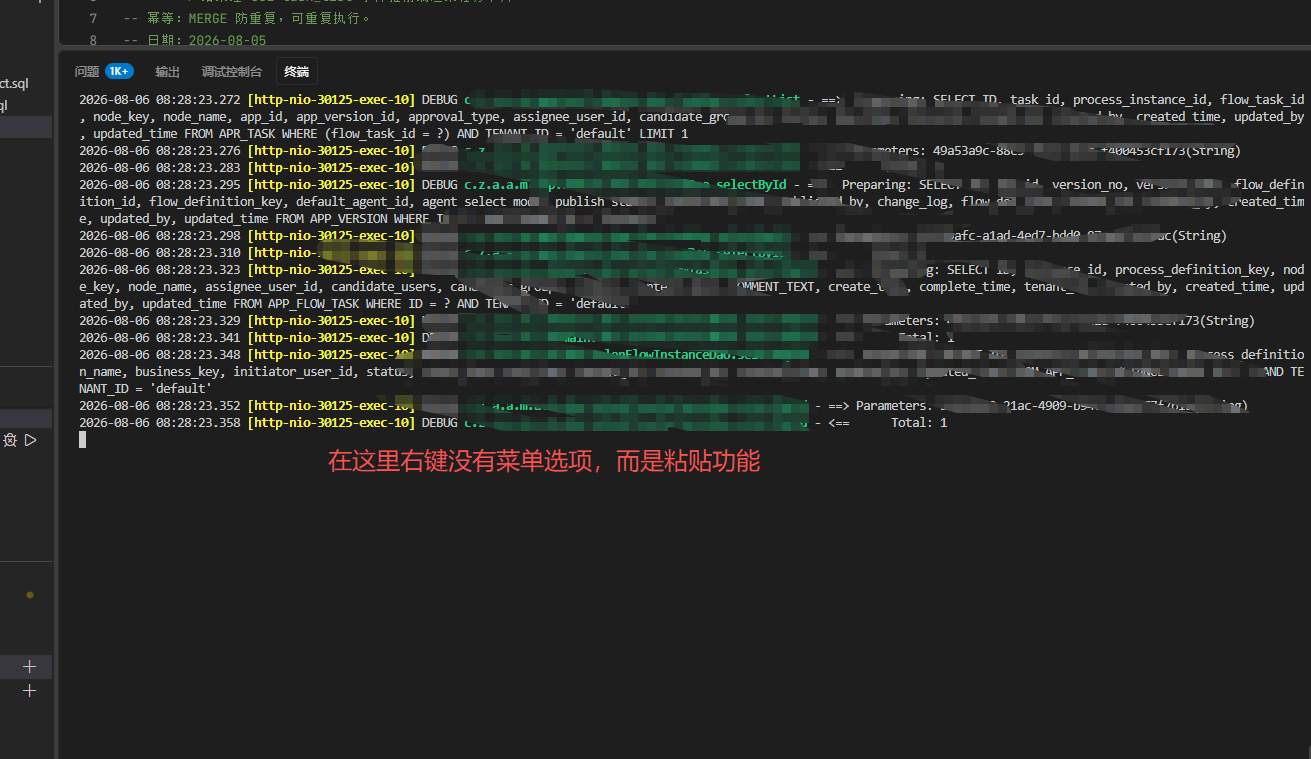Click the debug bug icon in the sidebar
The image size is (1311, 759).
[x=9, y=440]
